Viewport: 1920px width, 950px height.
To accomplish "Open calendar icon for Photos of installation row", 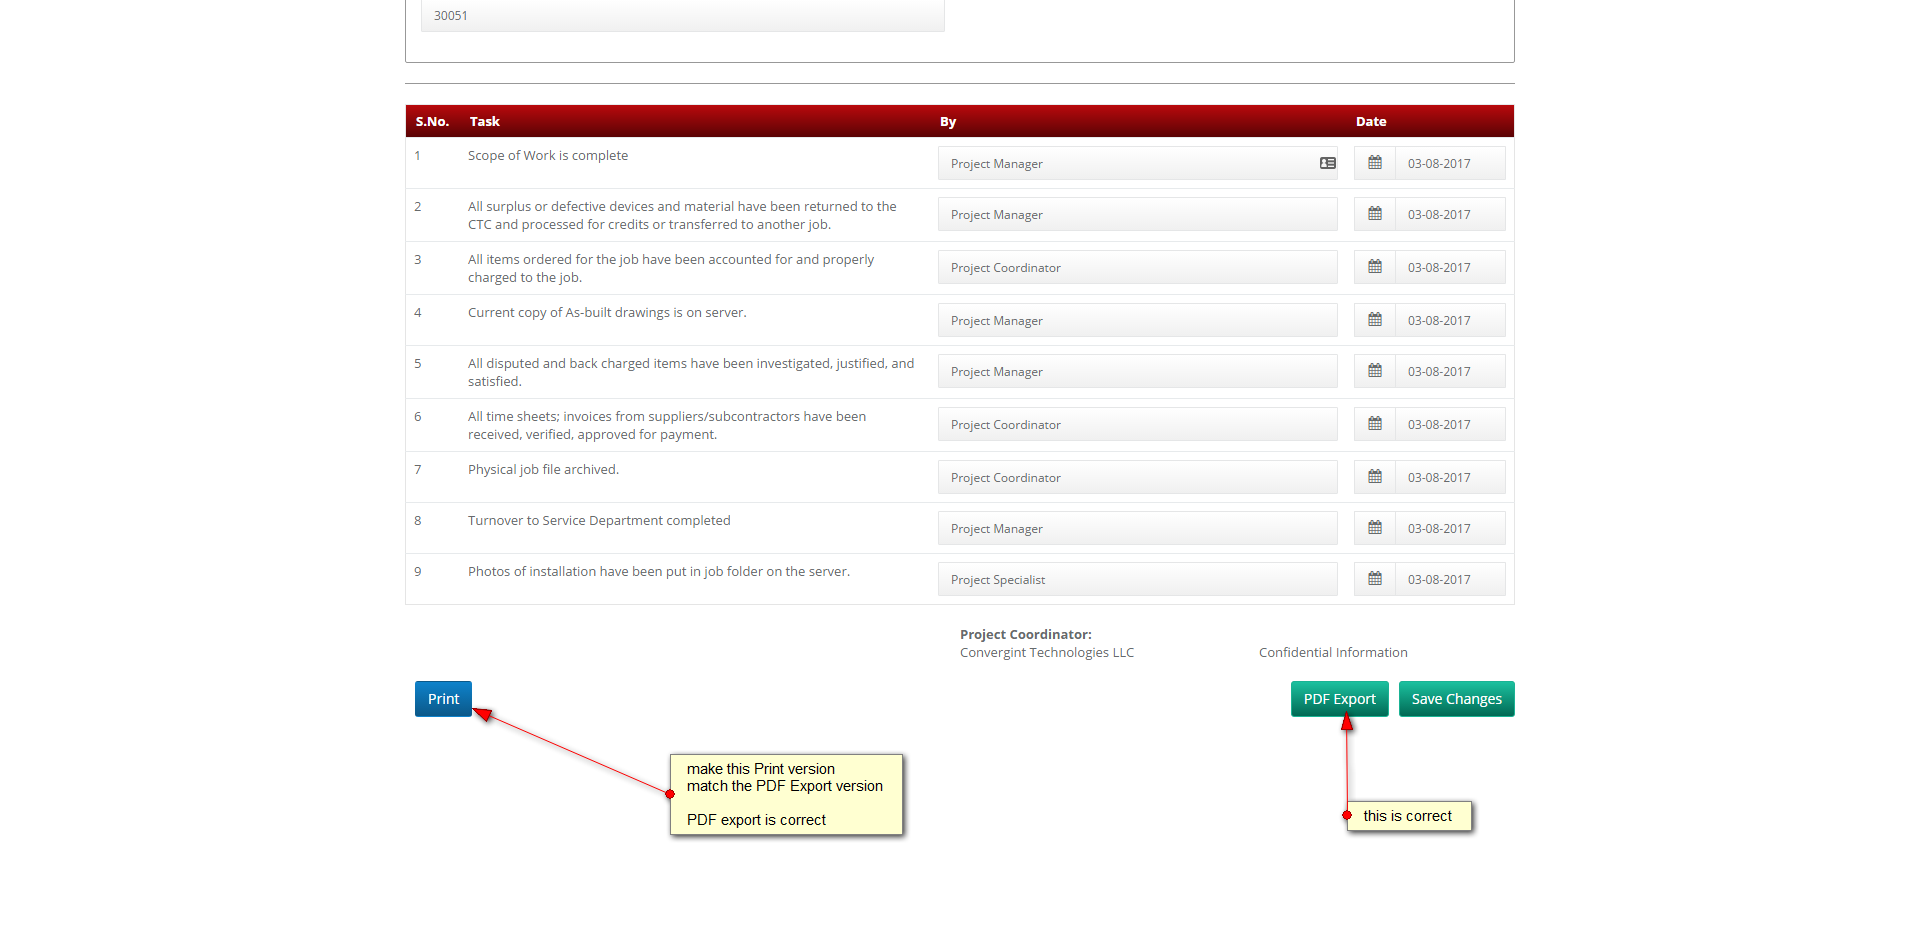I will click(x=1375, y=579).
